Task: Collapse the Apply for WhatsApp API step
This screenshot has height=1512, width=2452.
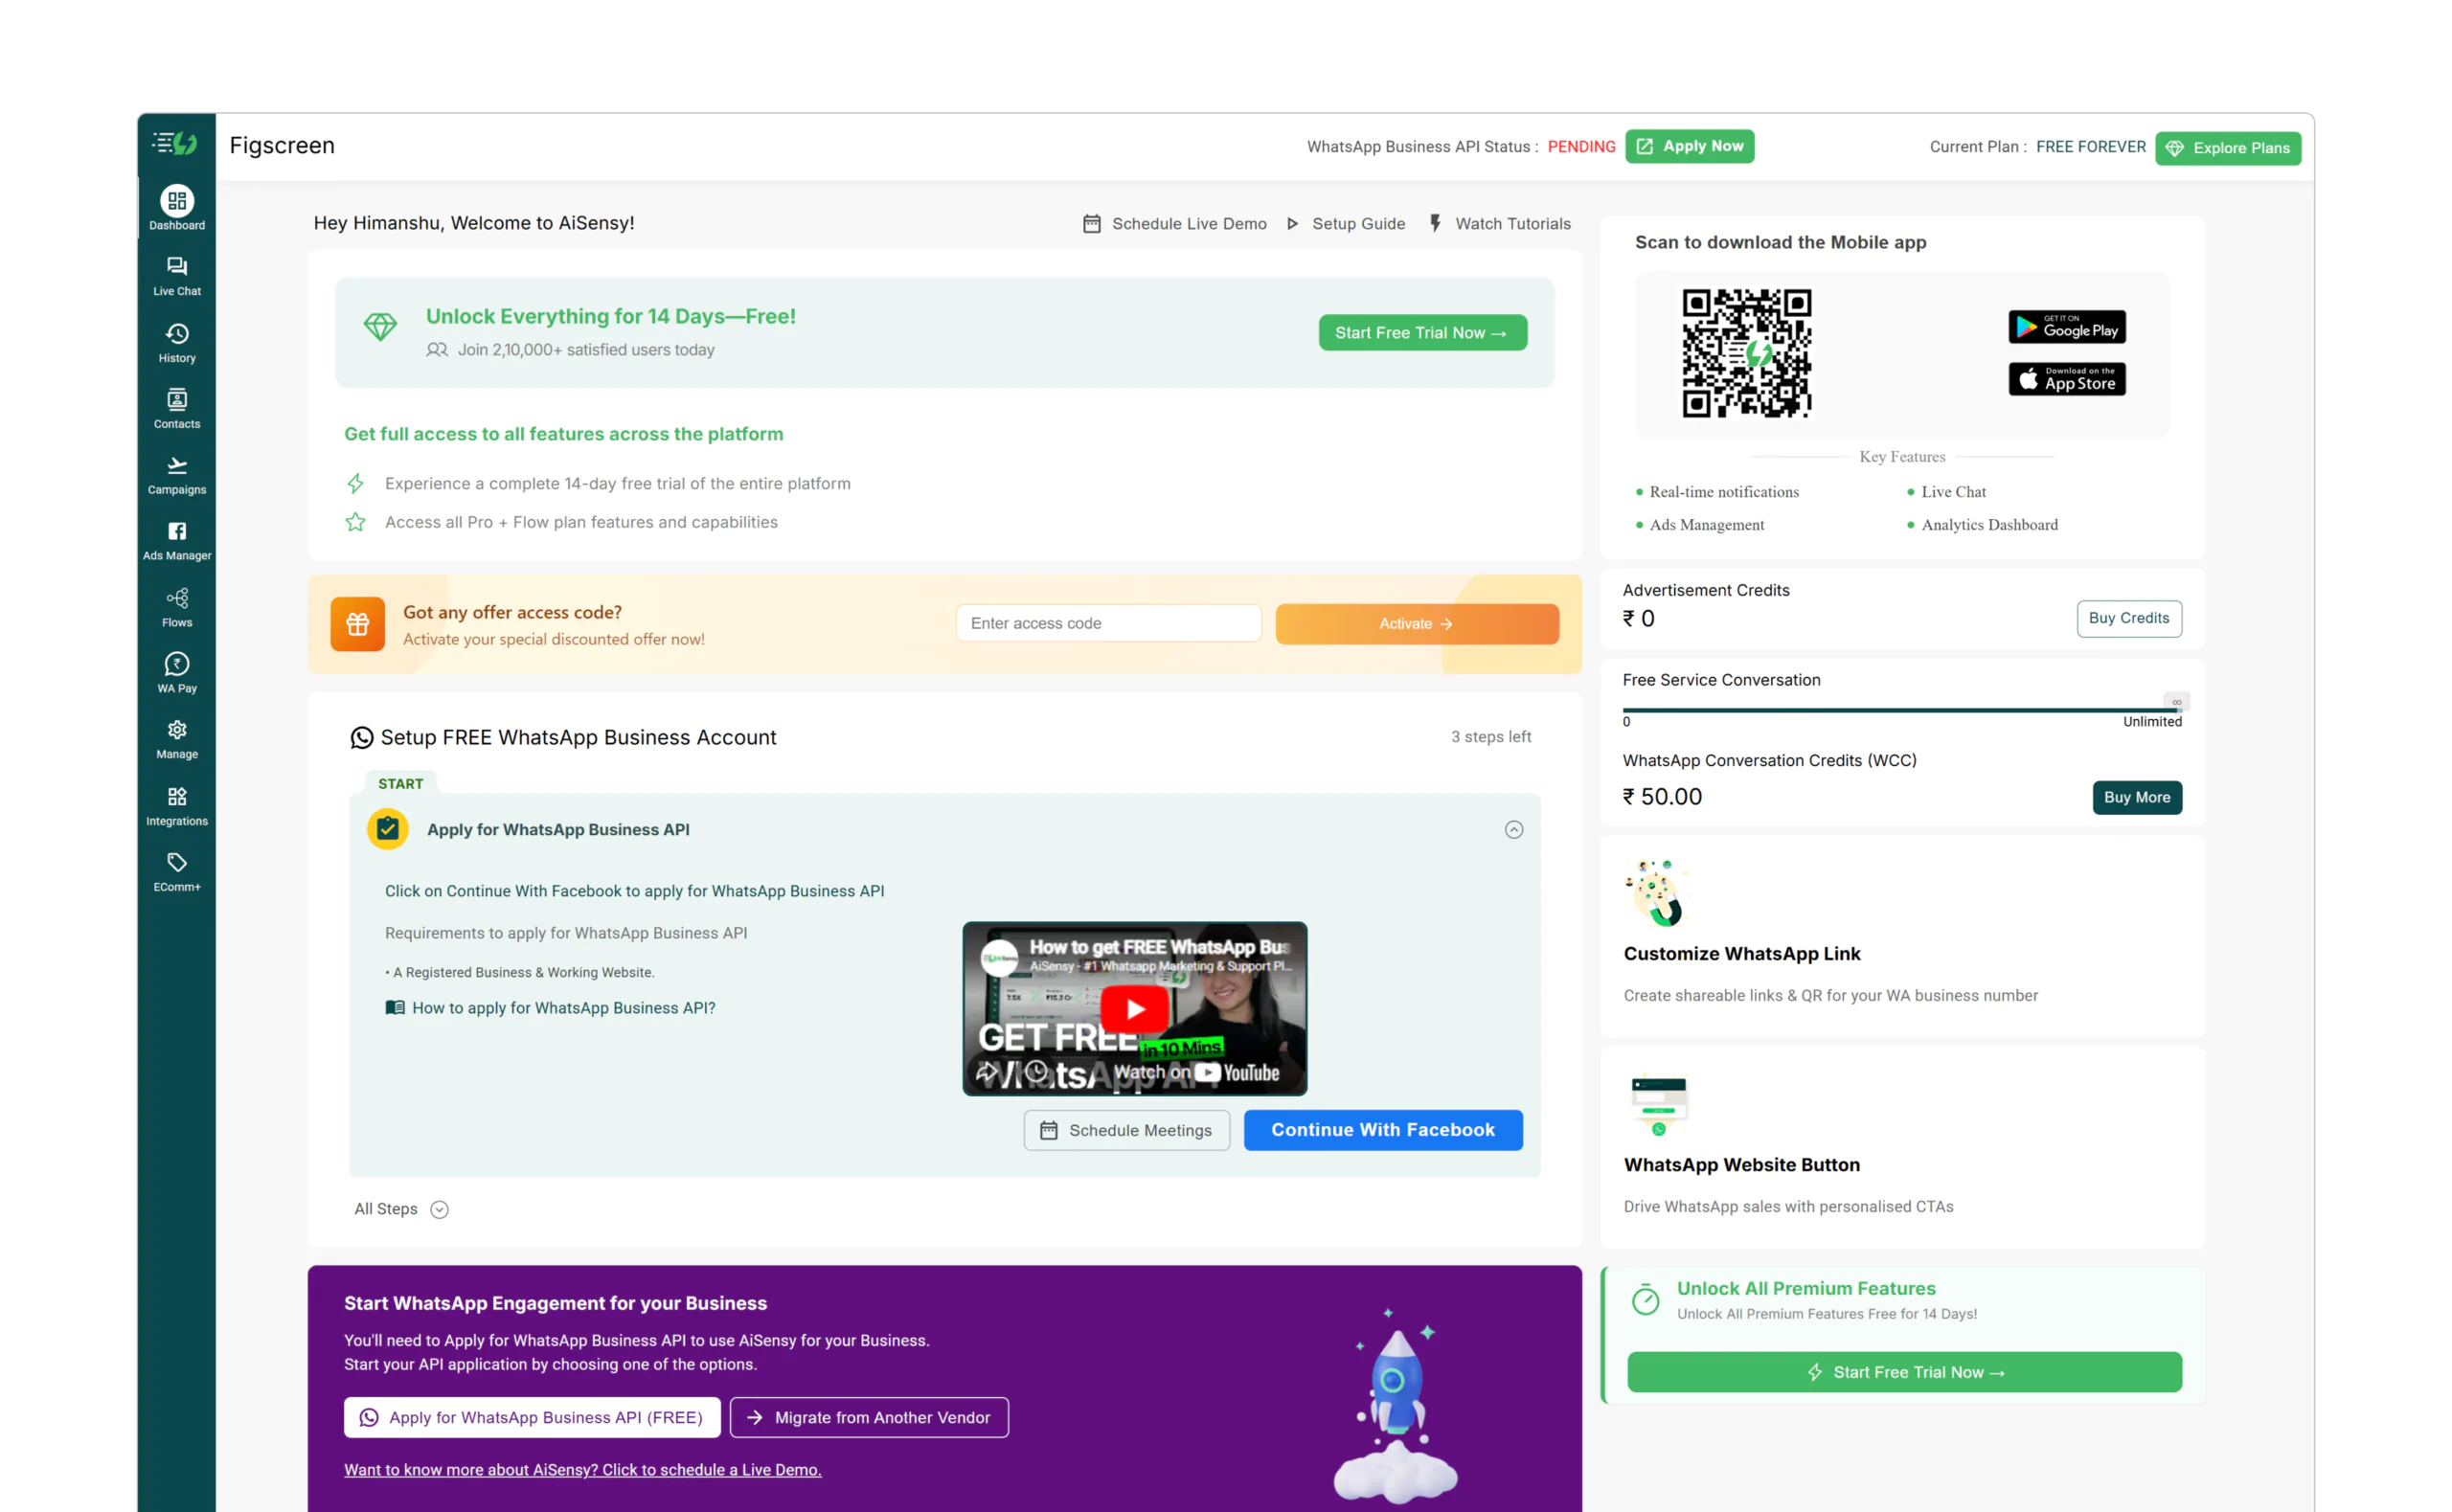Action: (1513, 829)
